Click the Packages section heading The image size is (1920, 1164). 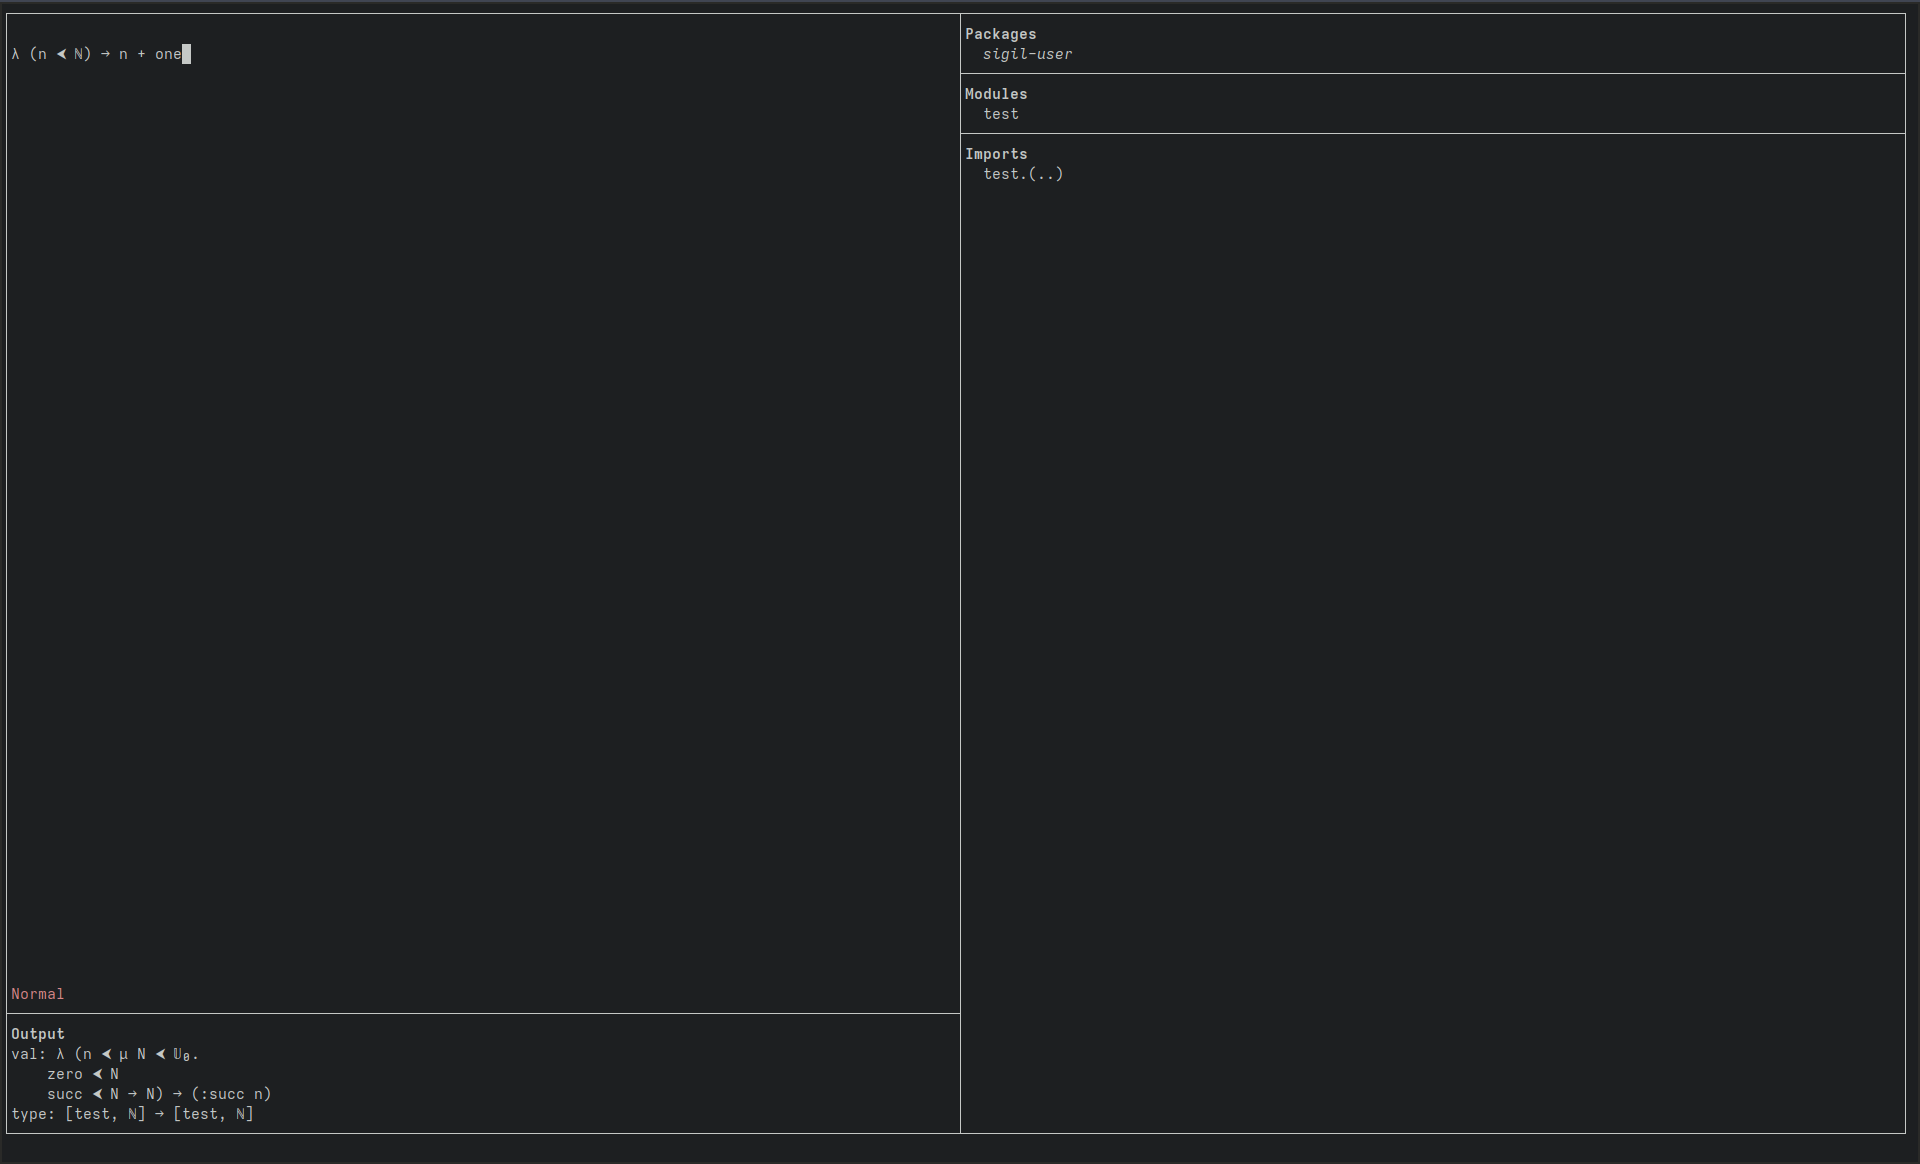point(1000,34)
